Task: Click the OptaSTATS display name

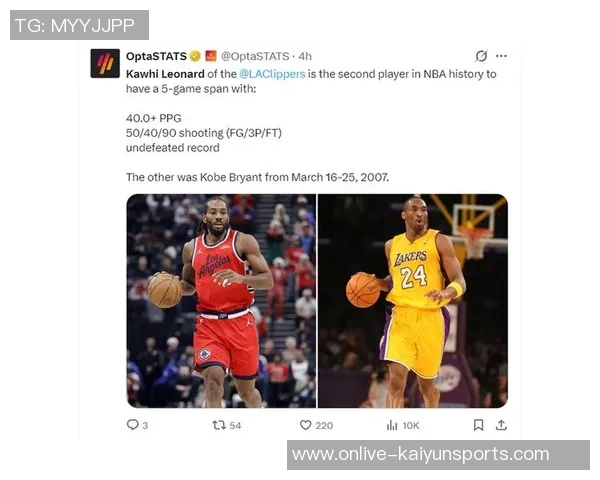Action: point(156,56)
